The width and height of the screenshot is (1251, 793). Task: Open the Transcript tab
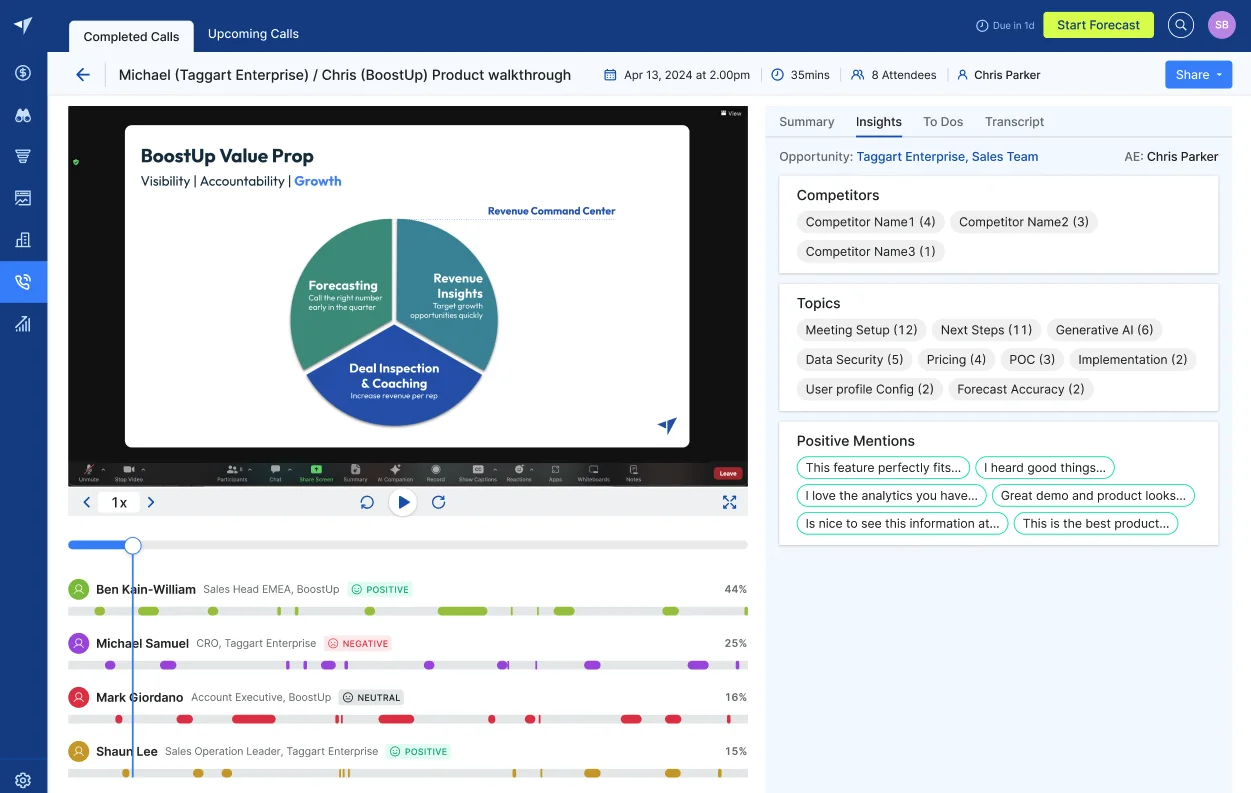tap(1014, 122)
